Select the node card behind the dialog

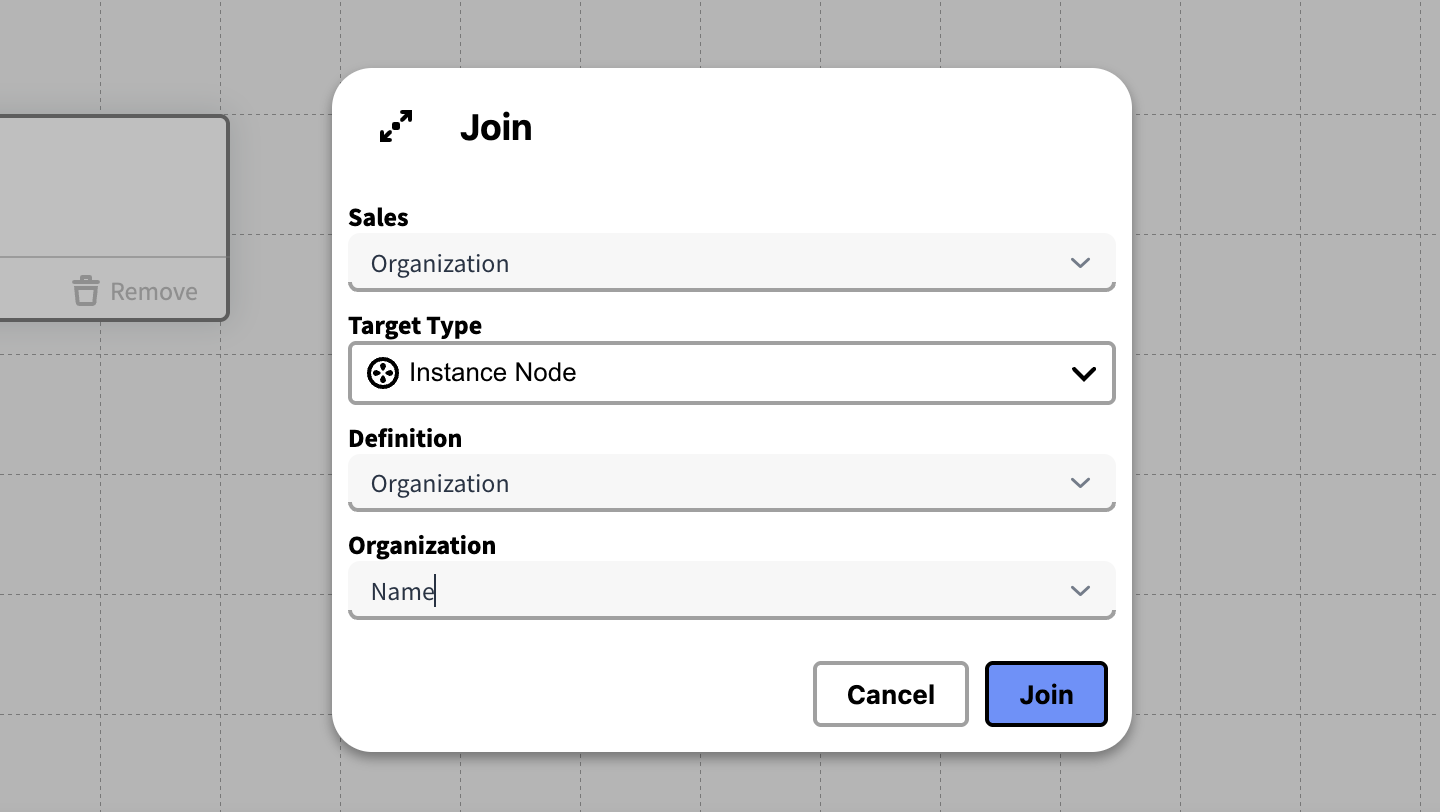(110, 187)
